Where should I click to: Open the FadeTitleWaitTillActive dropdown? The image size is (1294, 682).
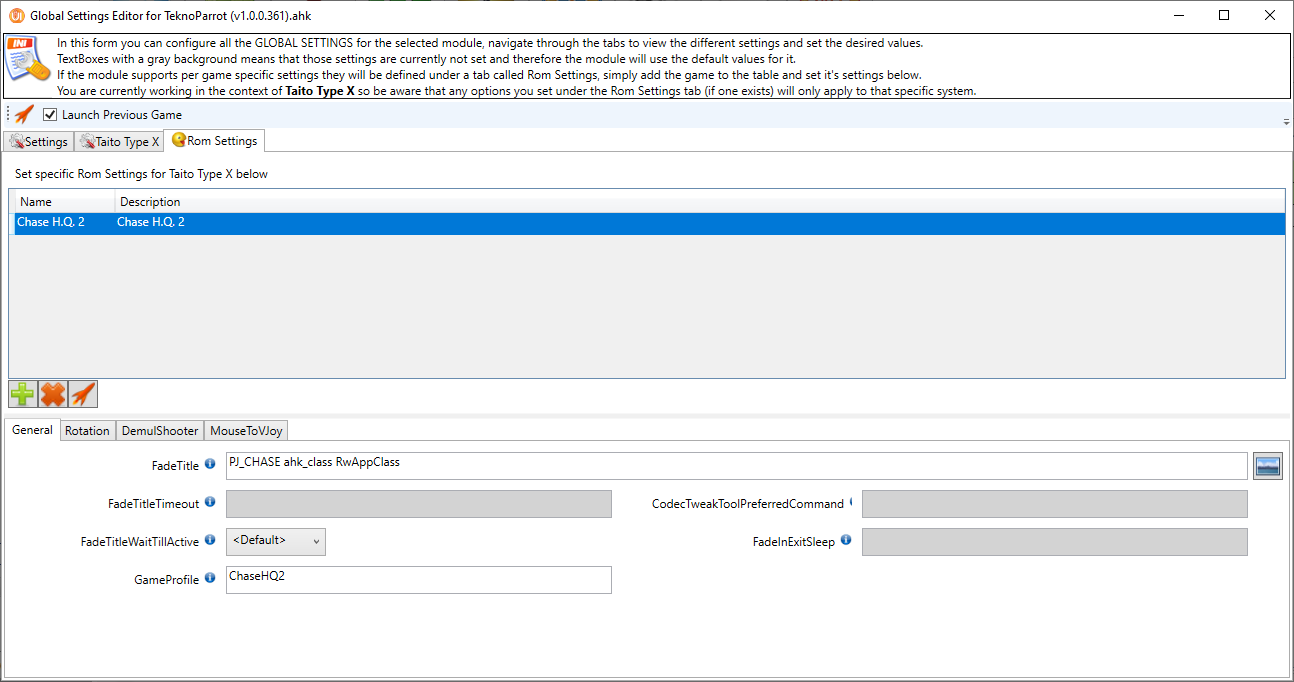(276, 541)
